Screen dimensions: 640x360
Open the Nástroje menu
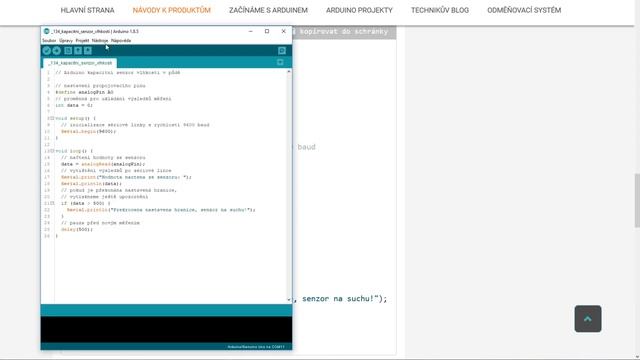pos(100,41)
